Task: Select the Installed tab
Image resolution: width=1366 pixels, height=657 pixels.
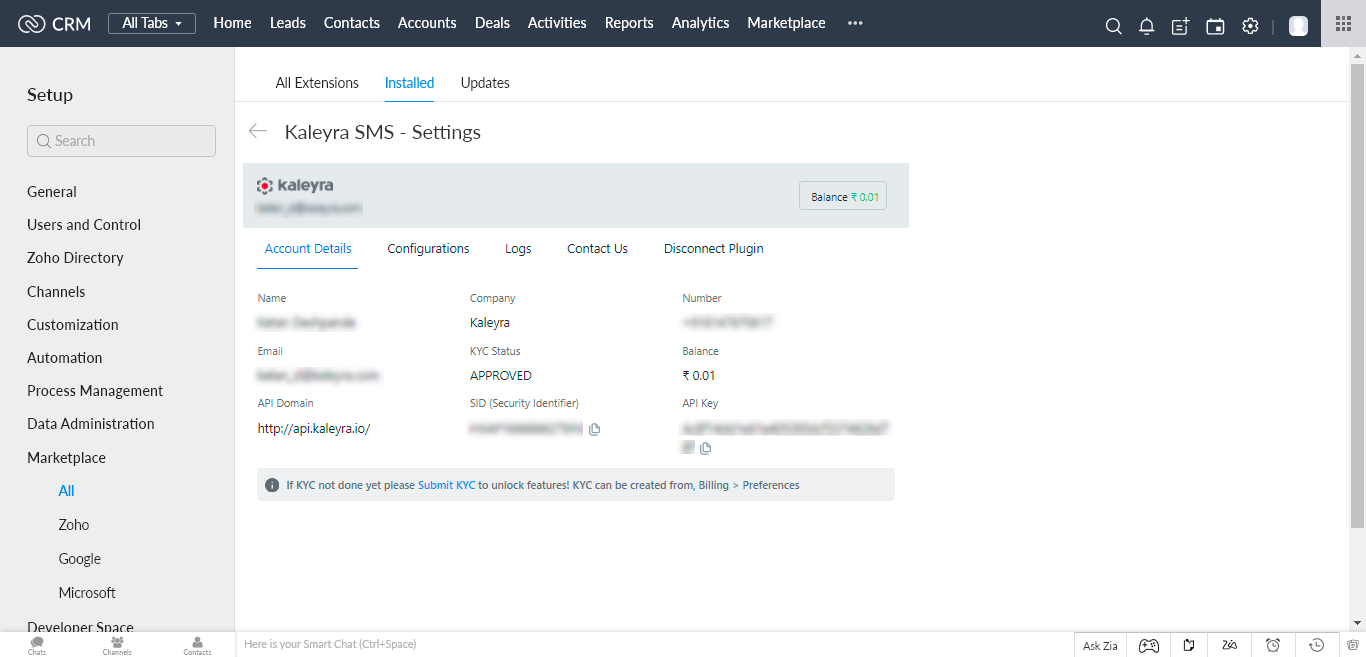Action: 409,83
